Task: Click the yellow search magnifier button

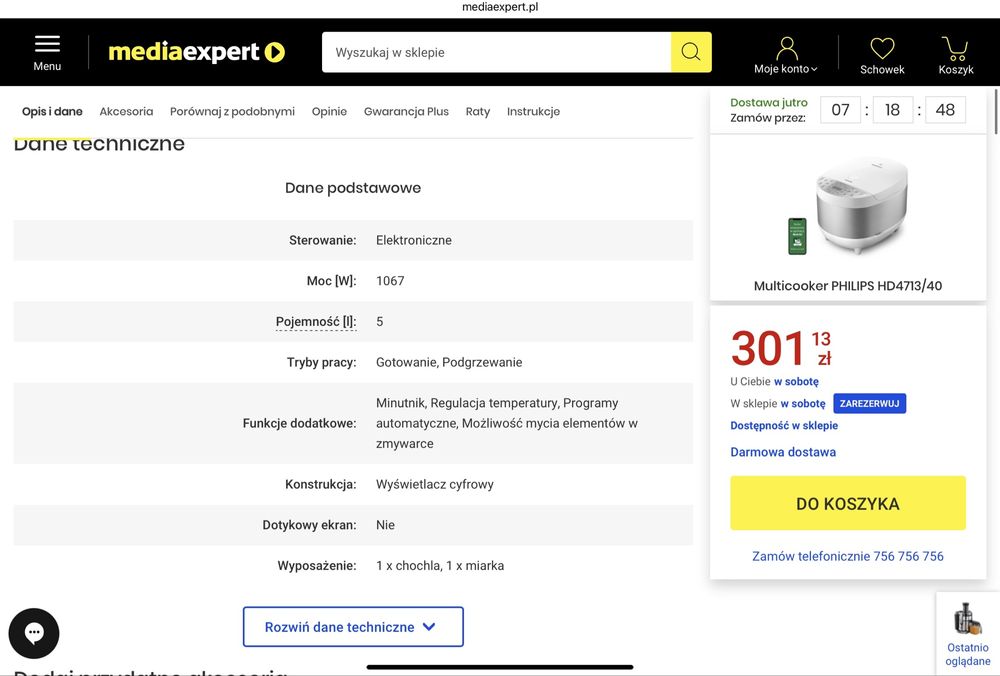Action: point(691,52)
